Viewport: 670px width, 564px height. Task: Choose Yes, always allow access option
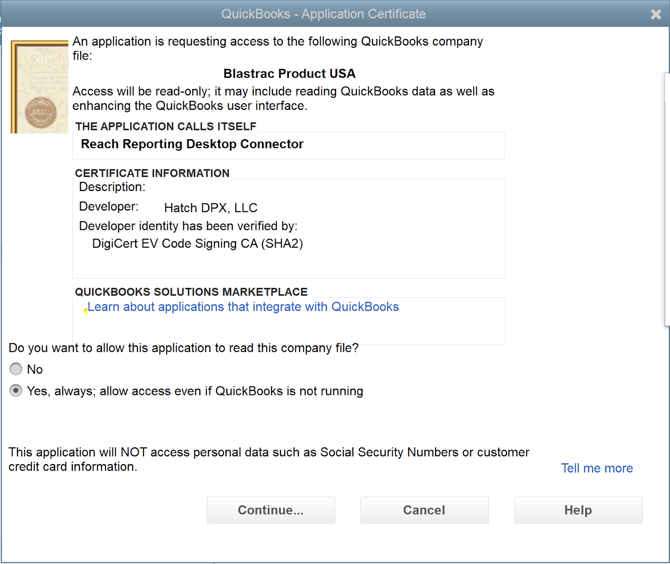pyautogui.click(x=16, y=391)
